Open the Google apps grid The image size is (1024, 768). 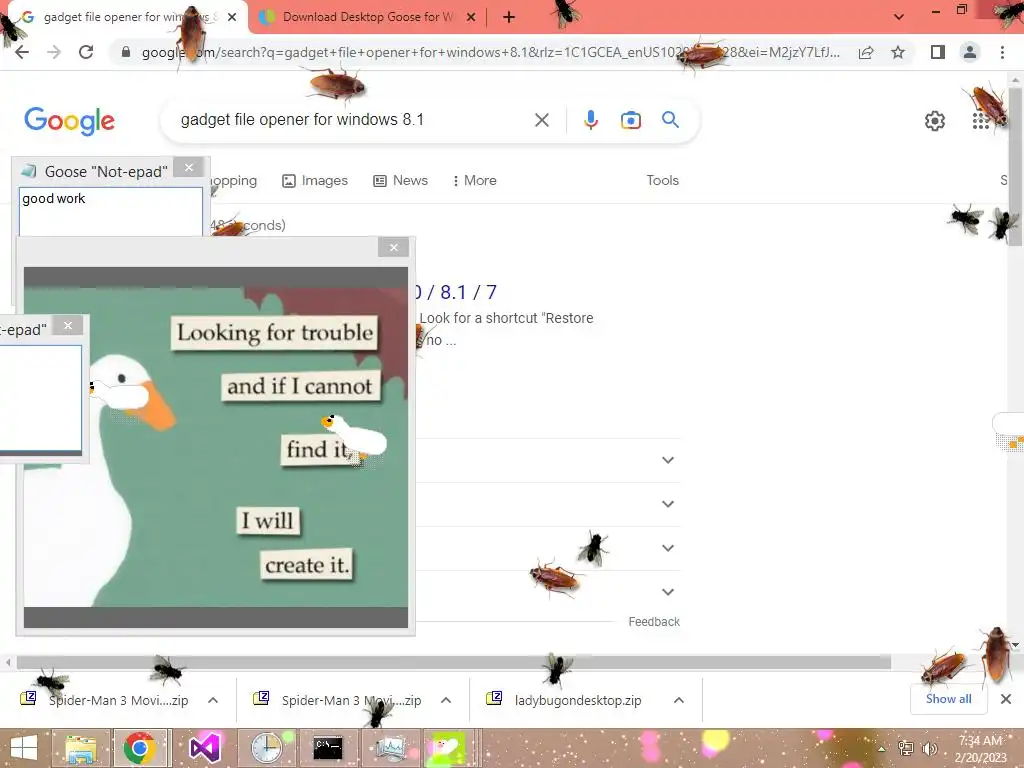point(980,121)
